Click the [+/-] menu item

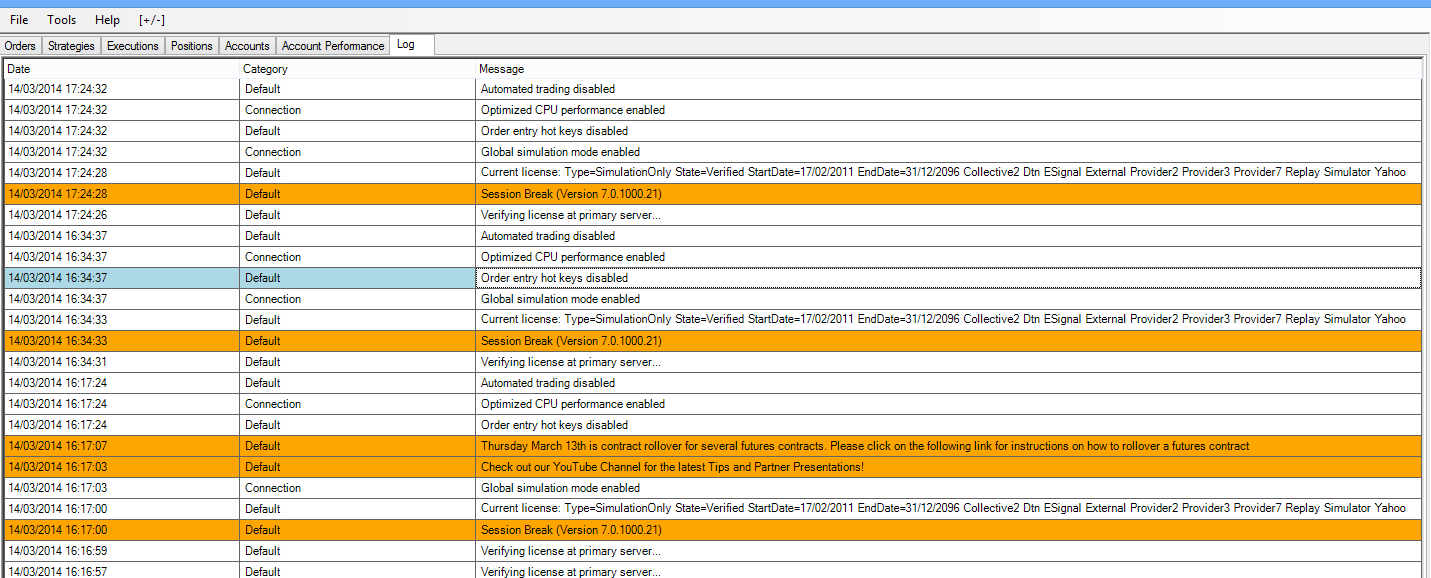[152, 20]
